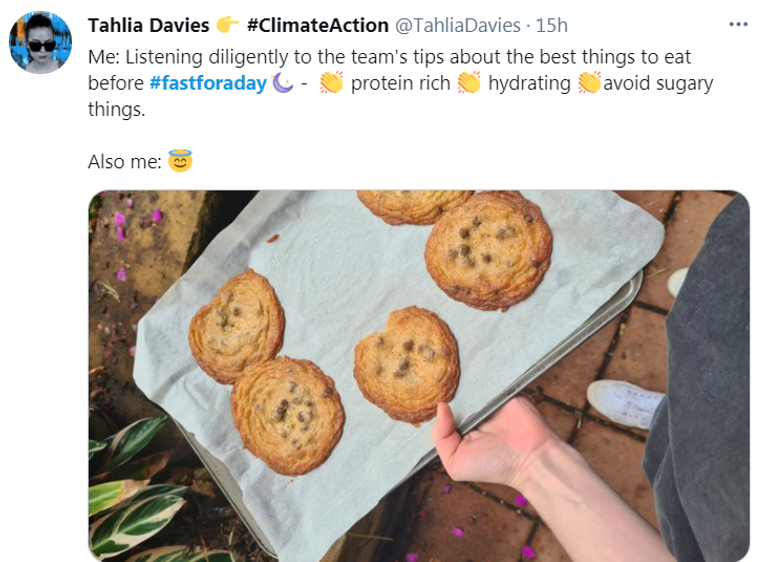Open the #ClimateAction hashtag in the name
Image resolution: width=768 pixels, height=562 pixels.
317,25
